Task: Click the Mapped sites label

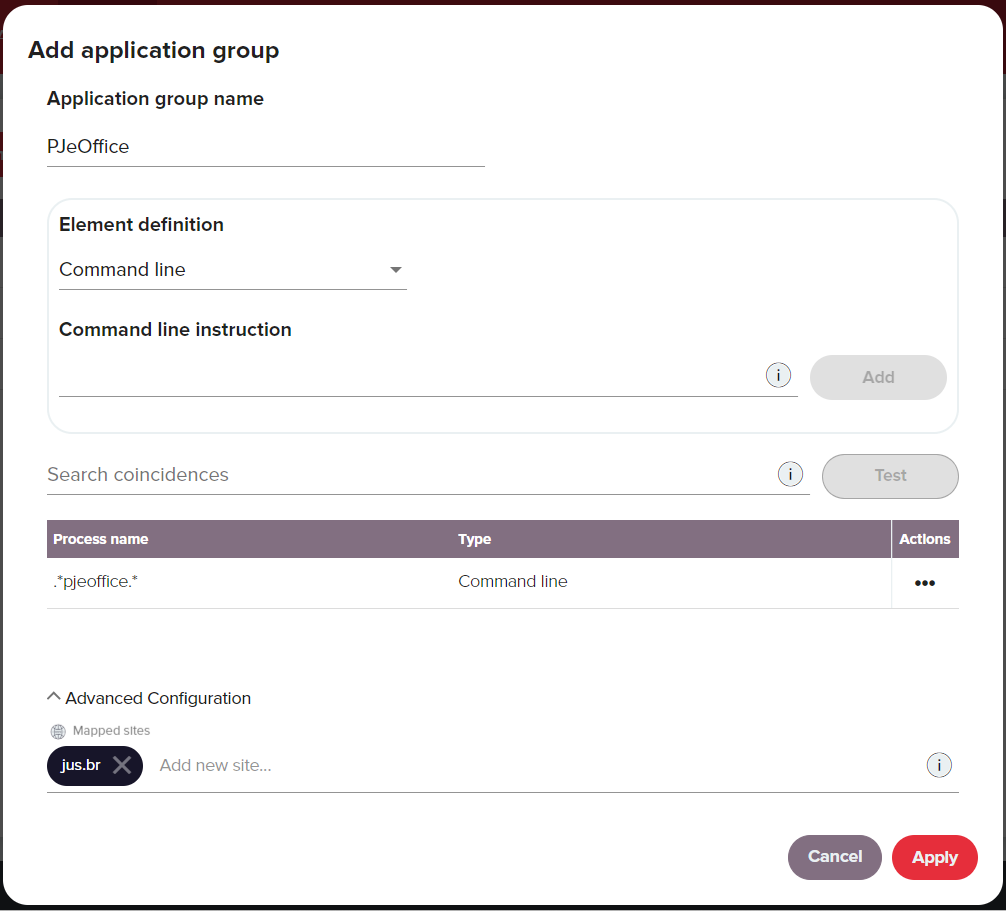Action: click(111, 731)
